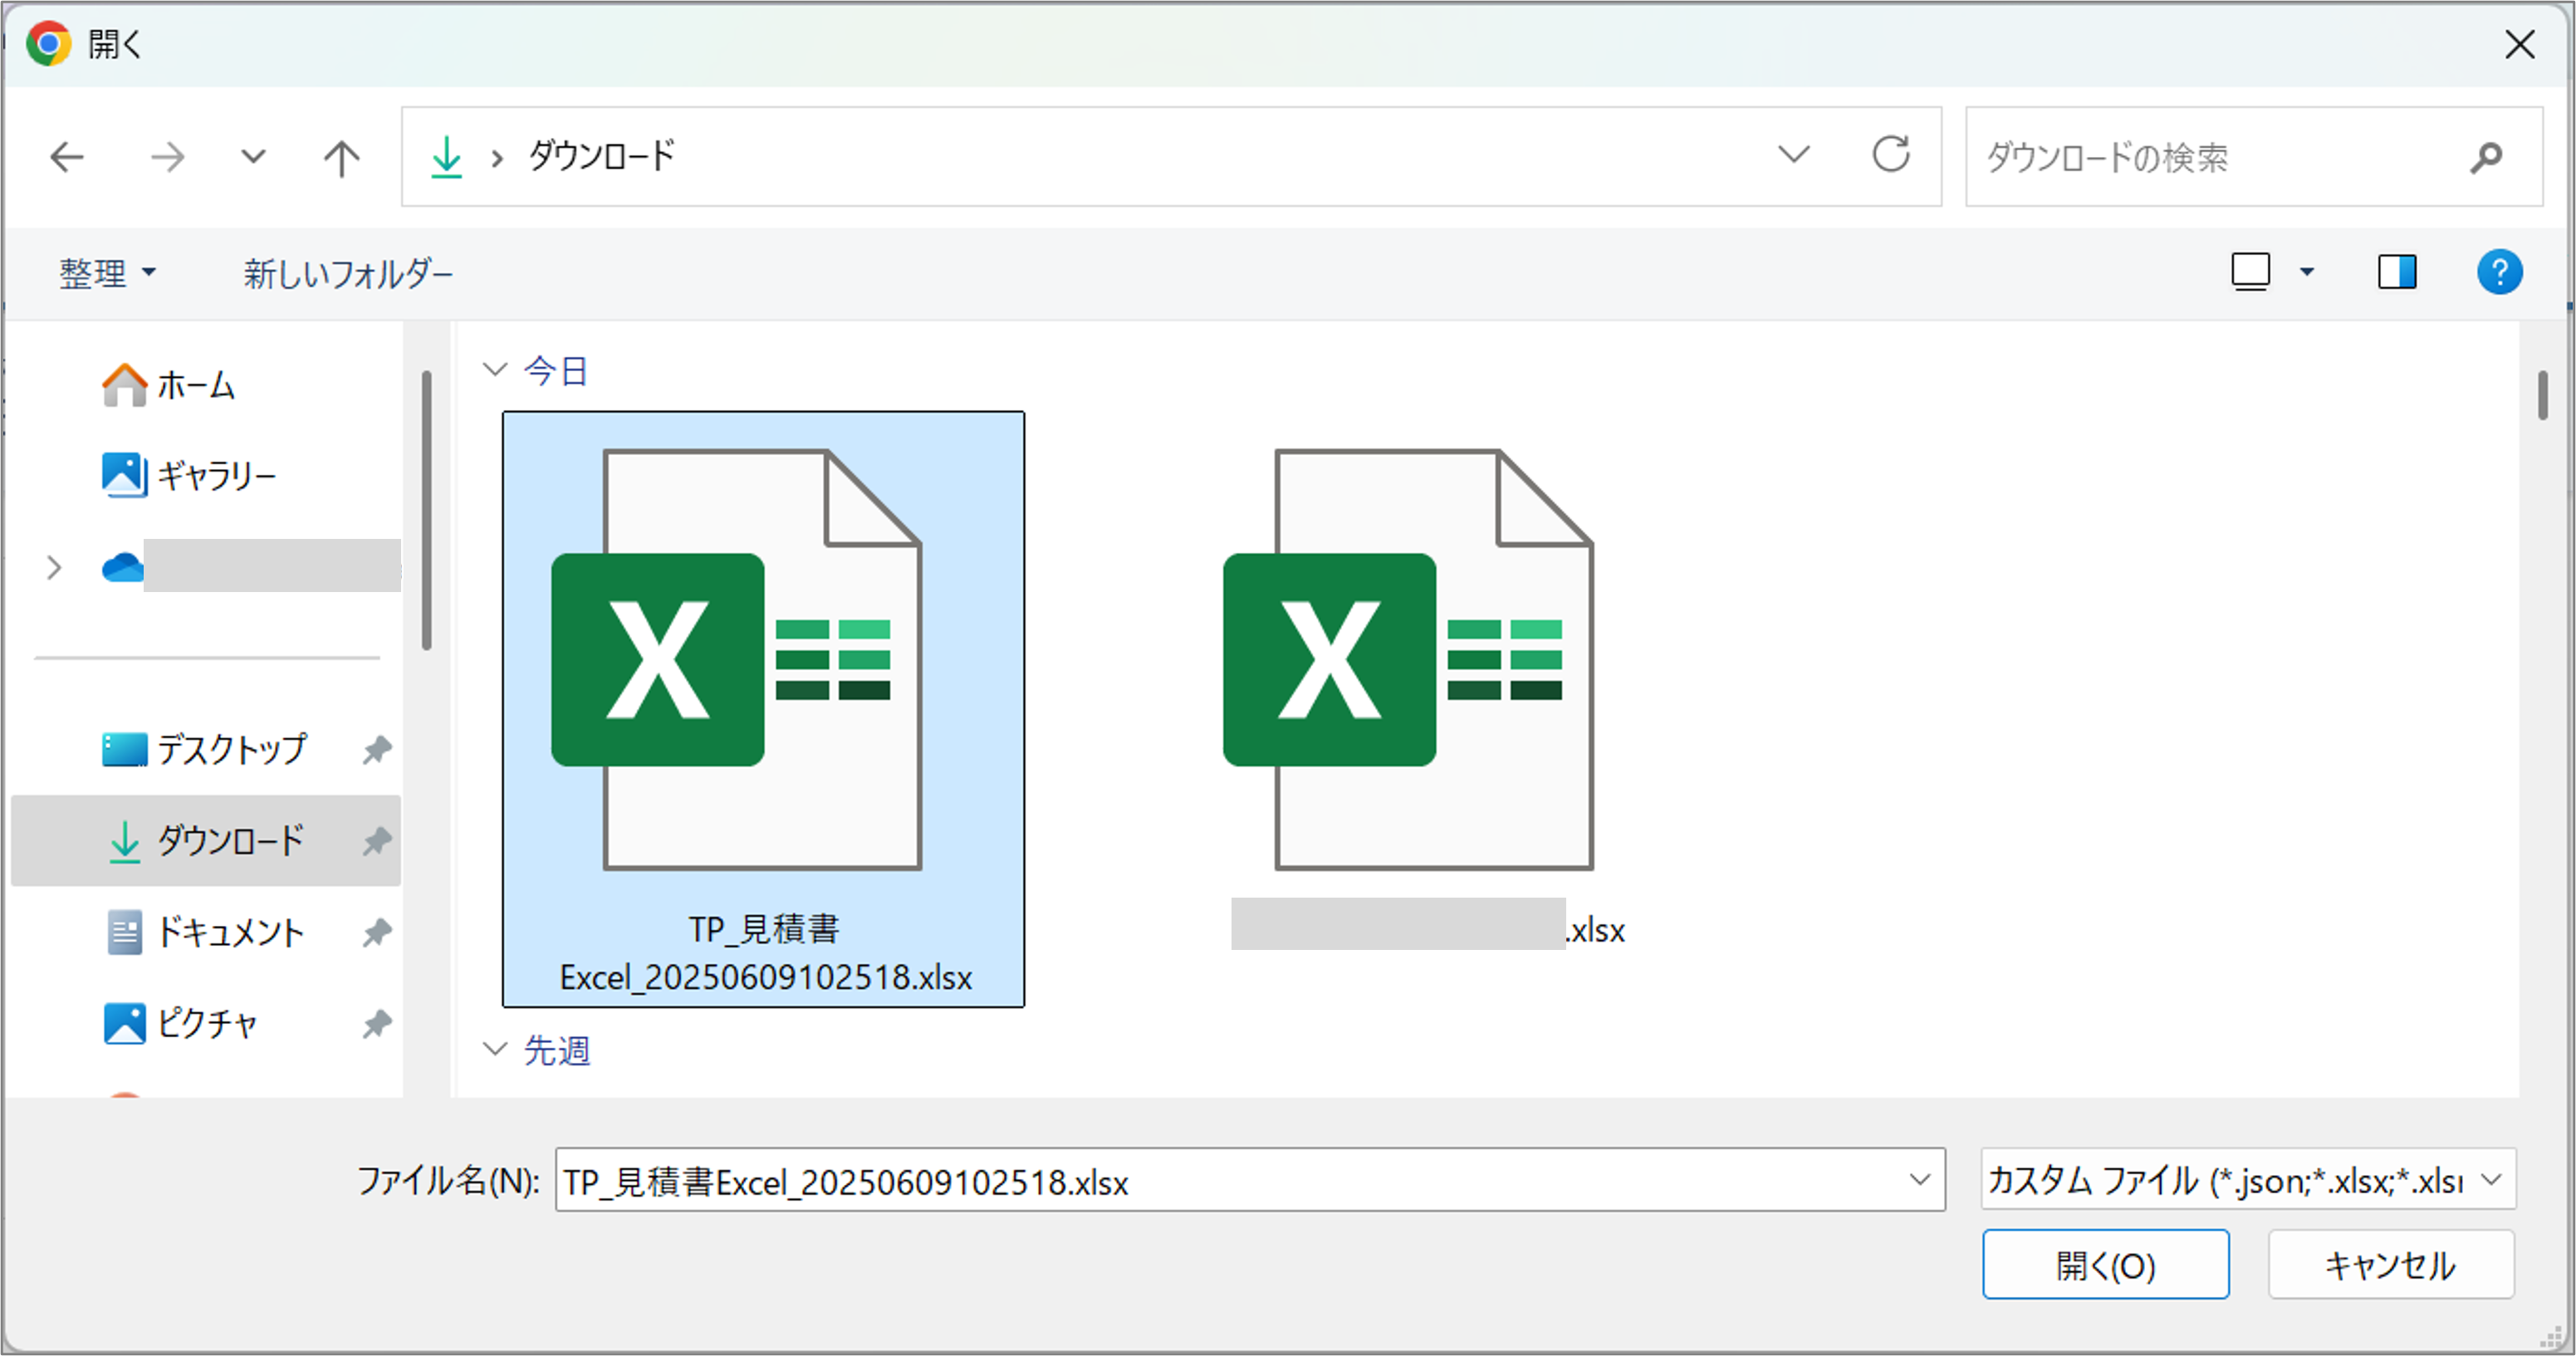Click the search magnifier icon
Screen dimensions: 2576x1356
point(2486,157)
